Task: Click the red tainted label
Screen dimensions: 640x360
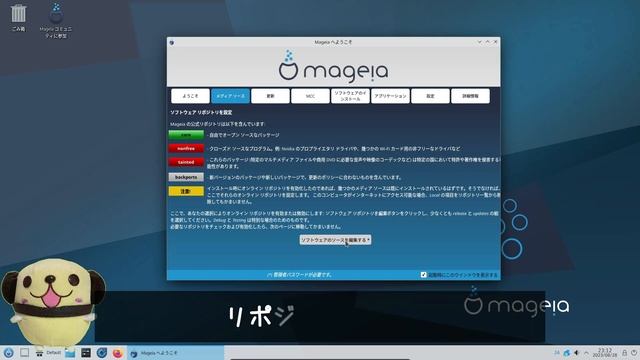Action: pyautogui.click(x=186, y=162)
